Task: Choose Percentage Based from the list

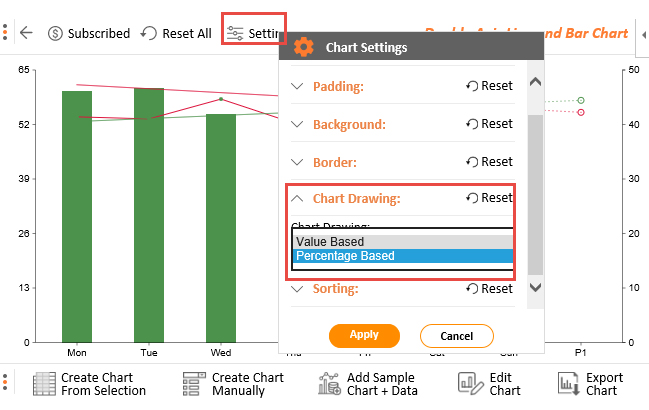Action: click(403, 256)
